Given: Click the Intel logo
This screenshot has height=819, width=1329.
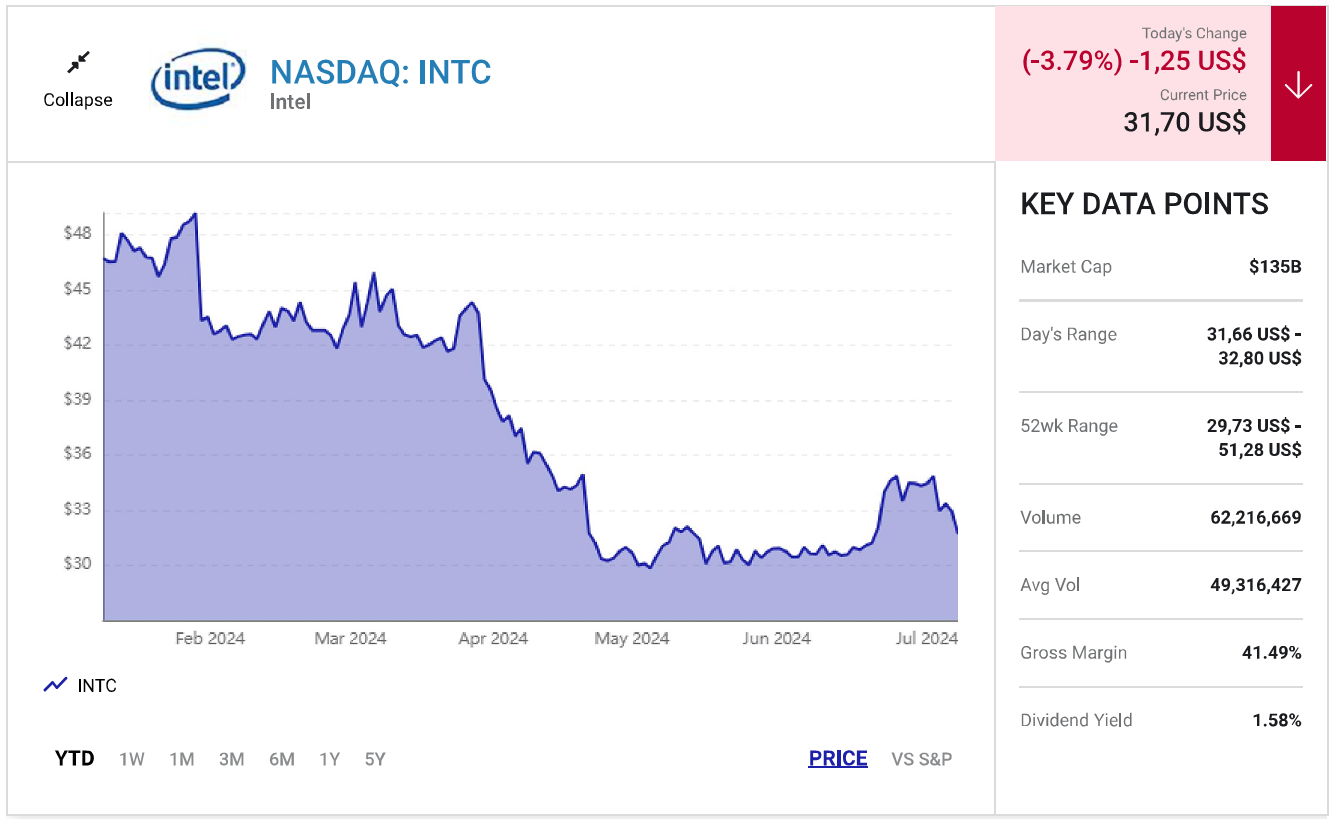Looking at the screenshot, I should point(198,78).
